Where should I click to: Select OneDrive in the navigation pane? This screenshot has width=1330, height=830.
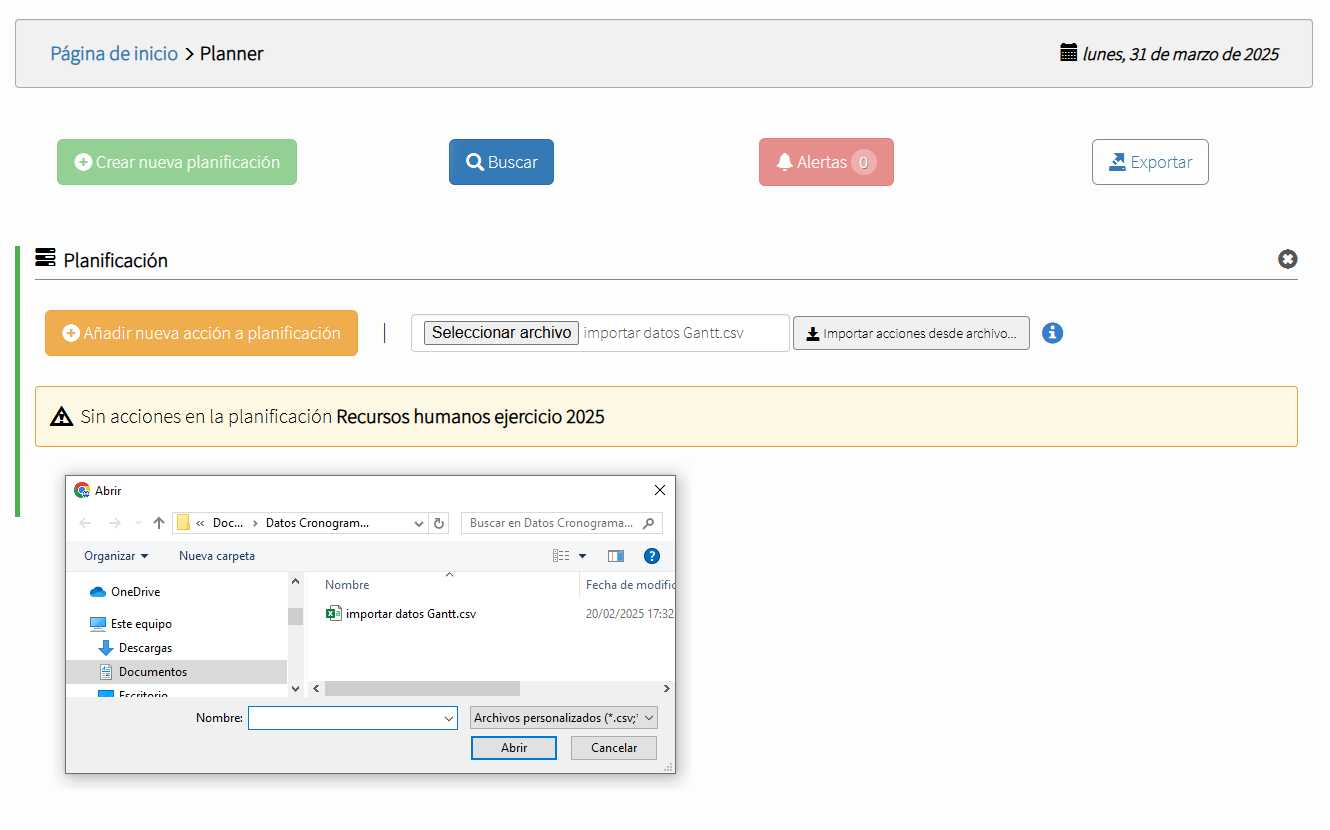[135, 592]
